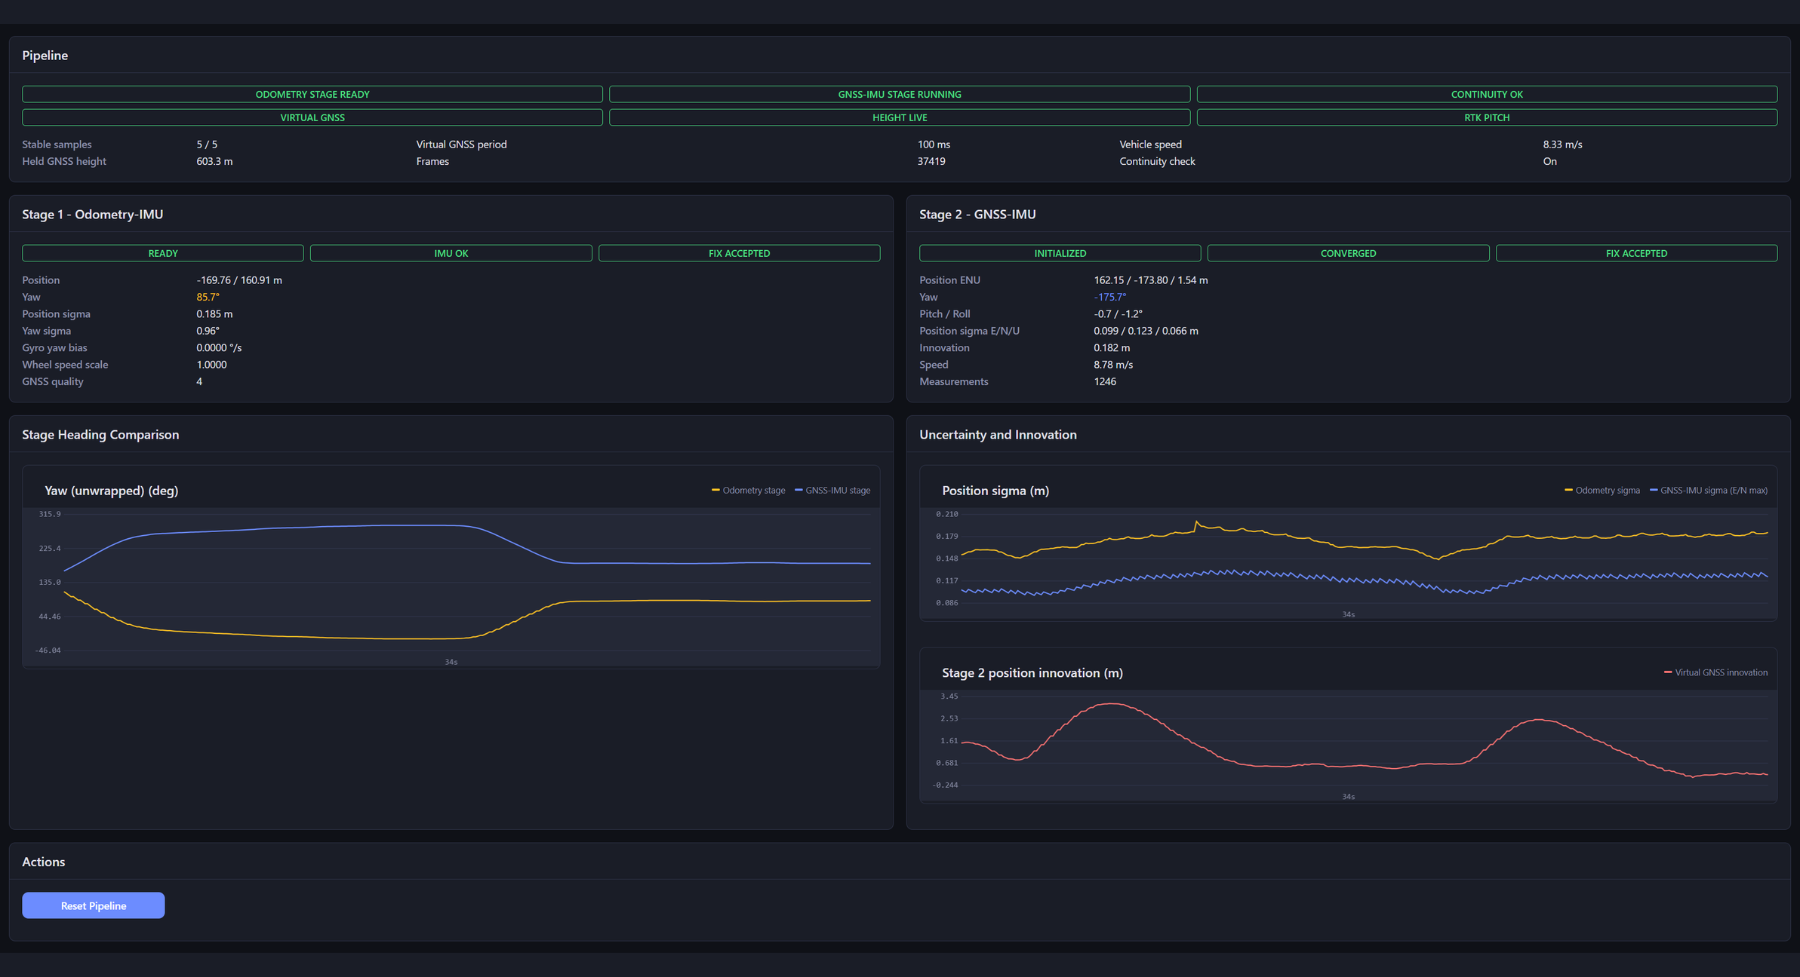Click the VIRTUAL GNSS status badge

312,117
